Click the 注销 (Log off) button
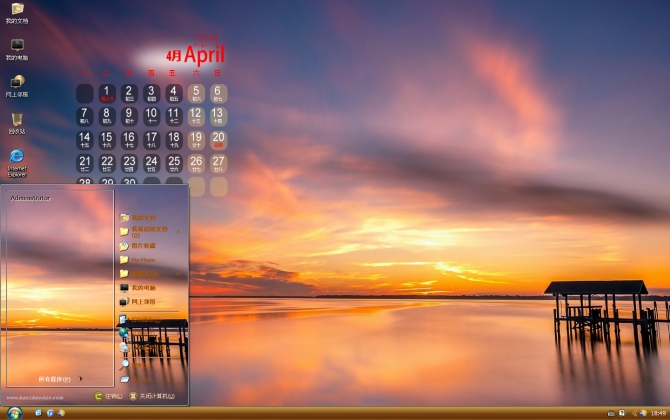 click(x=109, y=396)
